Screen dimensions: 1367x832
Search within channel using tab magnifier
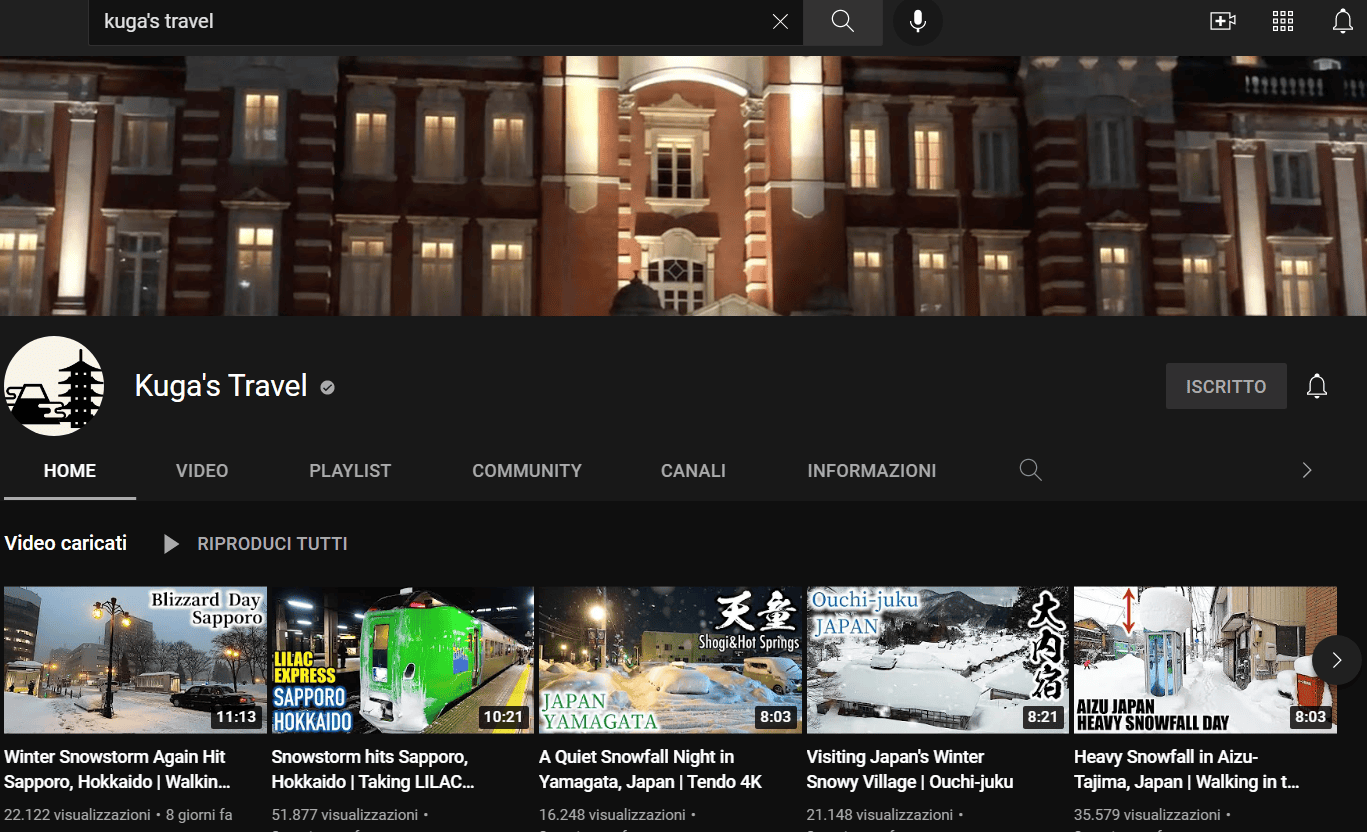[1030, 470]
